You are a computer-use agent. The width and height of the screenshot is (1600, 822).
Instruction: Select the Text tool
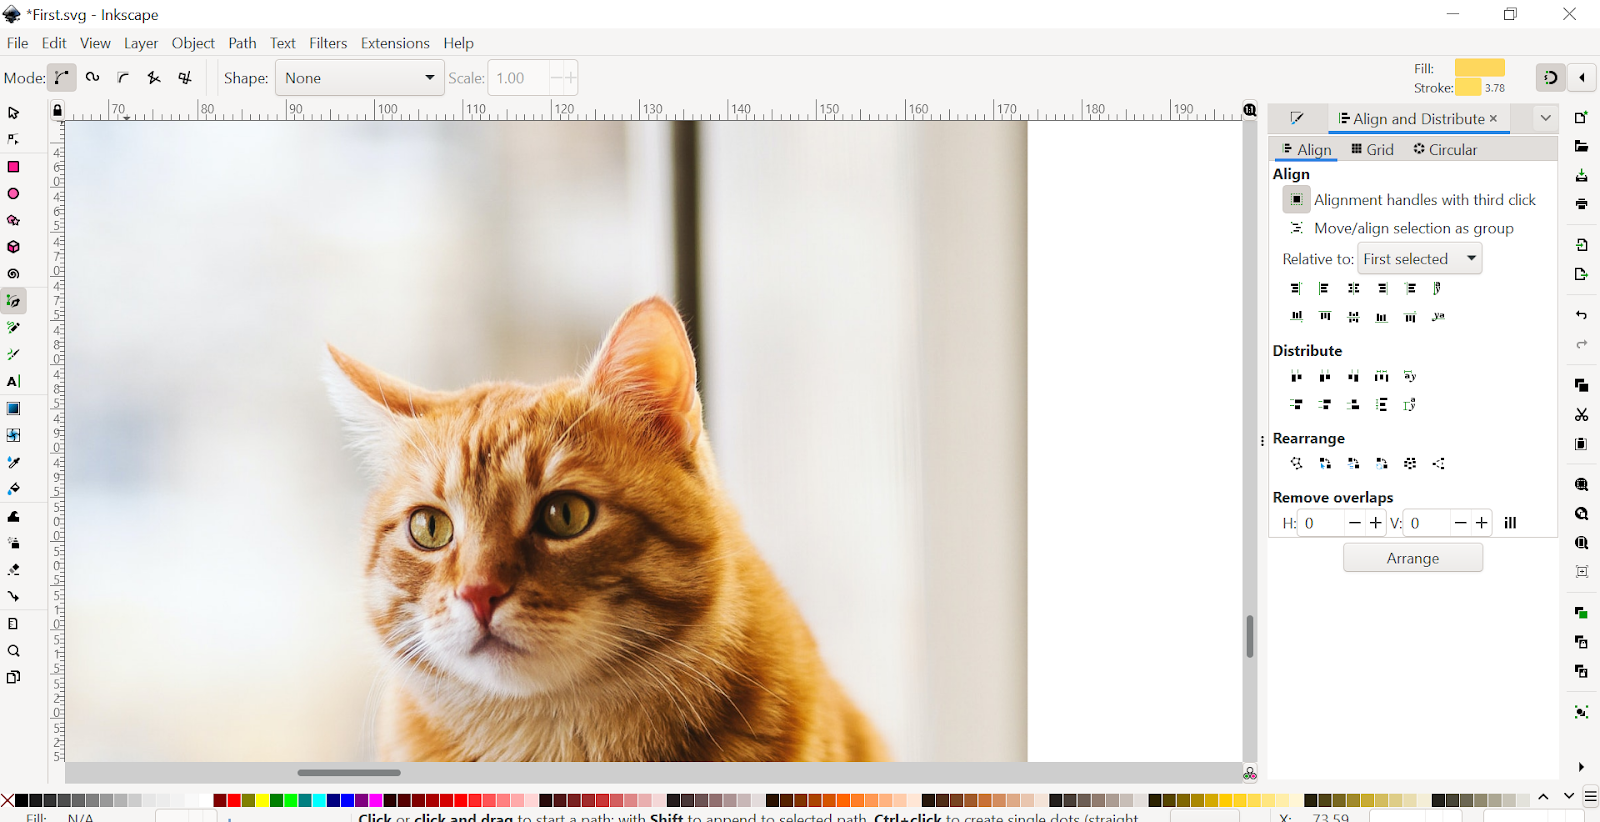coord(14,382)
